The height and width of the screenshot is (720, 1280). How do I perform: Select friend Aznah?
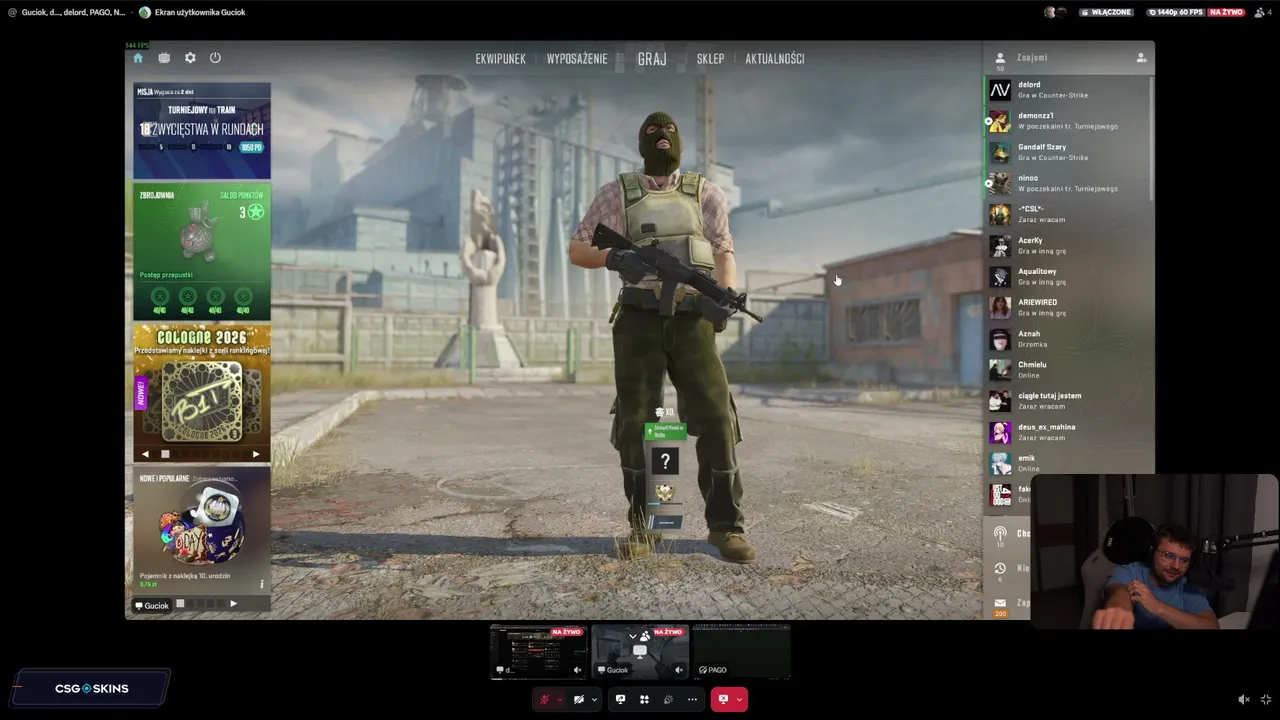click(x=1068, y=338)
